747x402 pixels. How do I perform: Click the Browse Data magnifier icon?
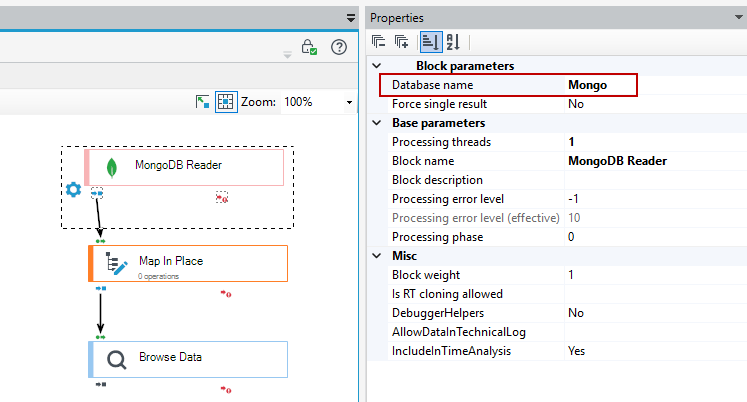click(x=116, y=360)
